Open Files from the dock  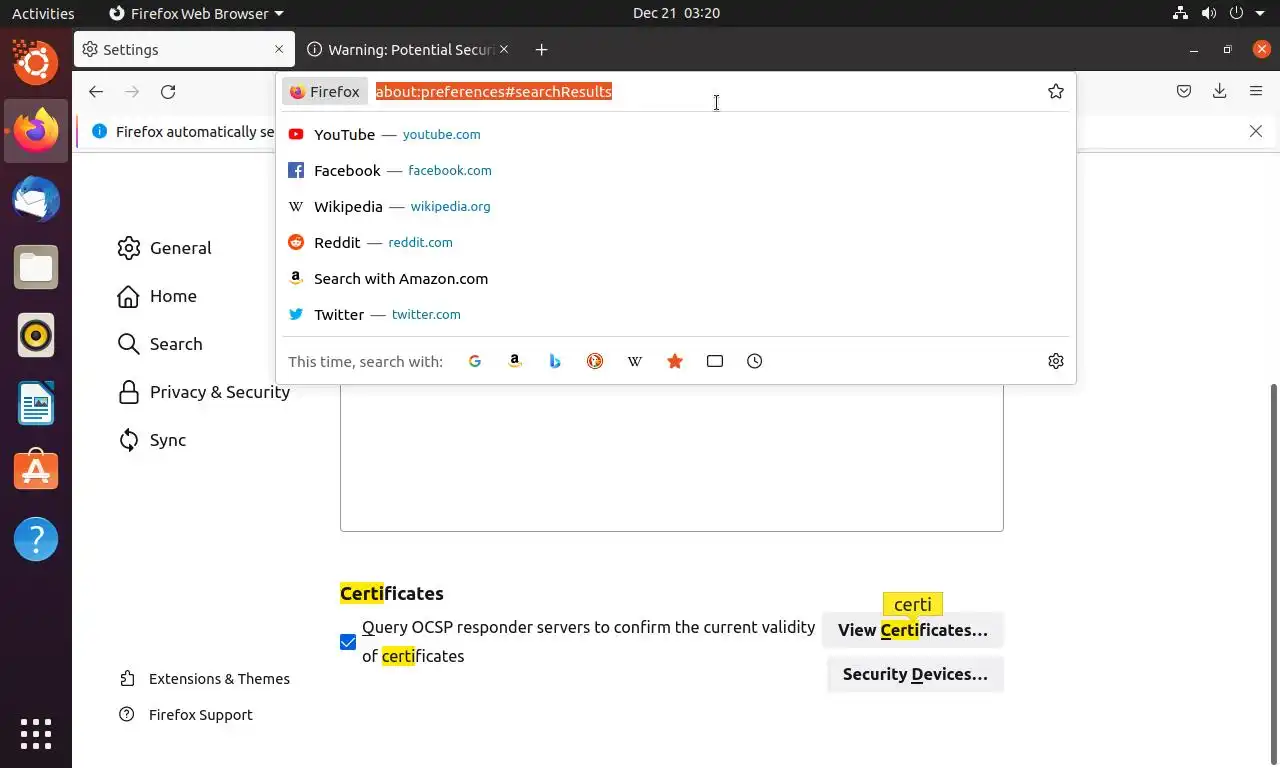coord(36,267)
